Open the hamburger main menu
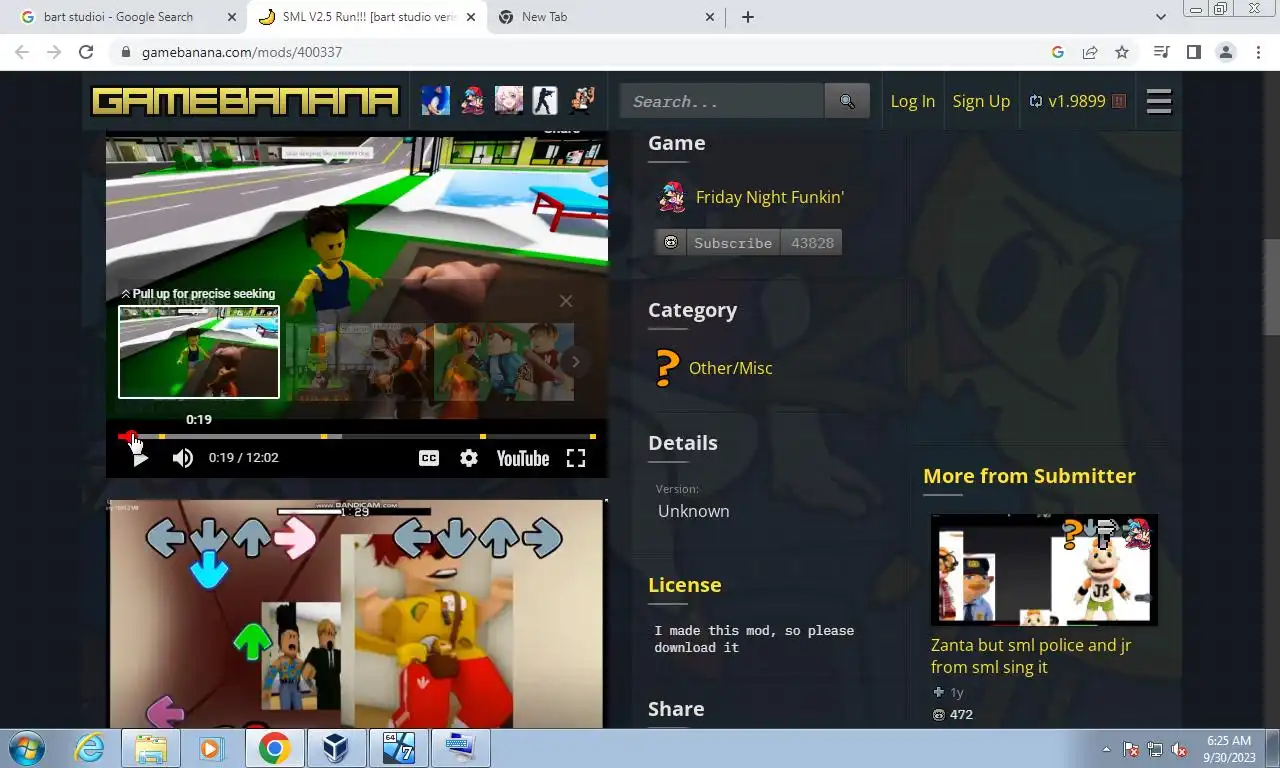Screen dimensions: 1280x768 [x=1159, y=101]
